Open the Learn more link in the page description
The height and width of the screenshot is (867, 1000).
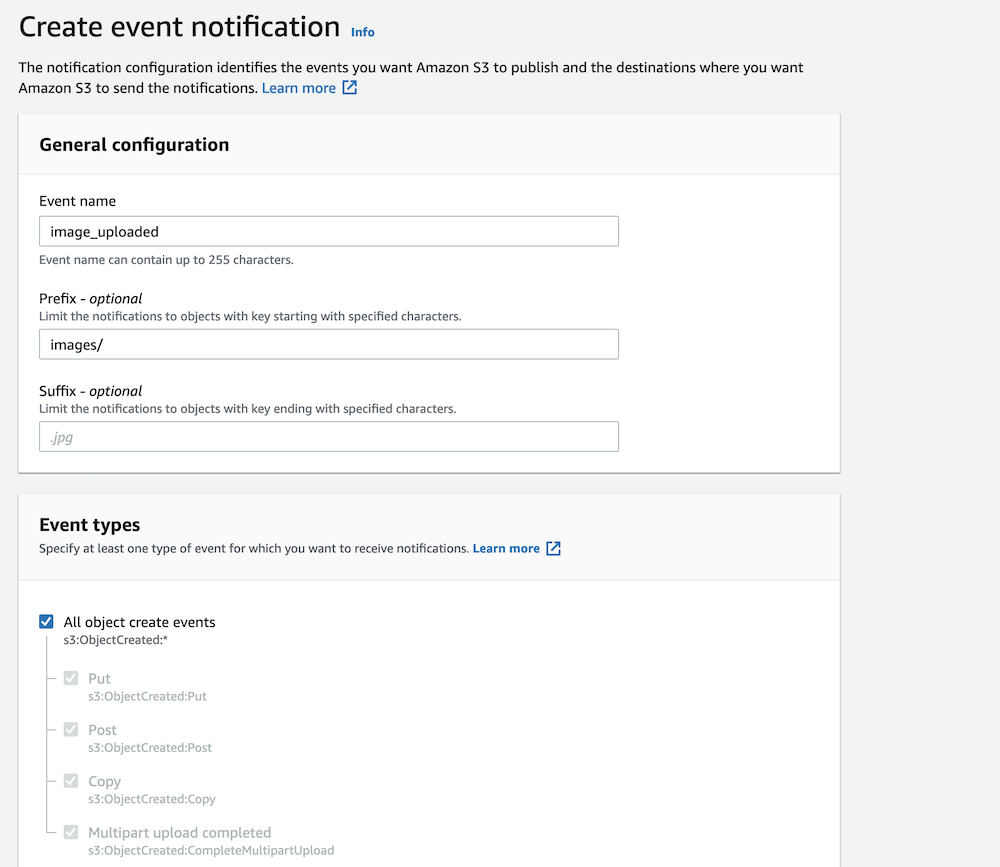coord(298,88)
